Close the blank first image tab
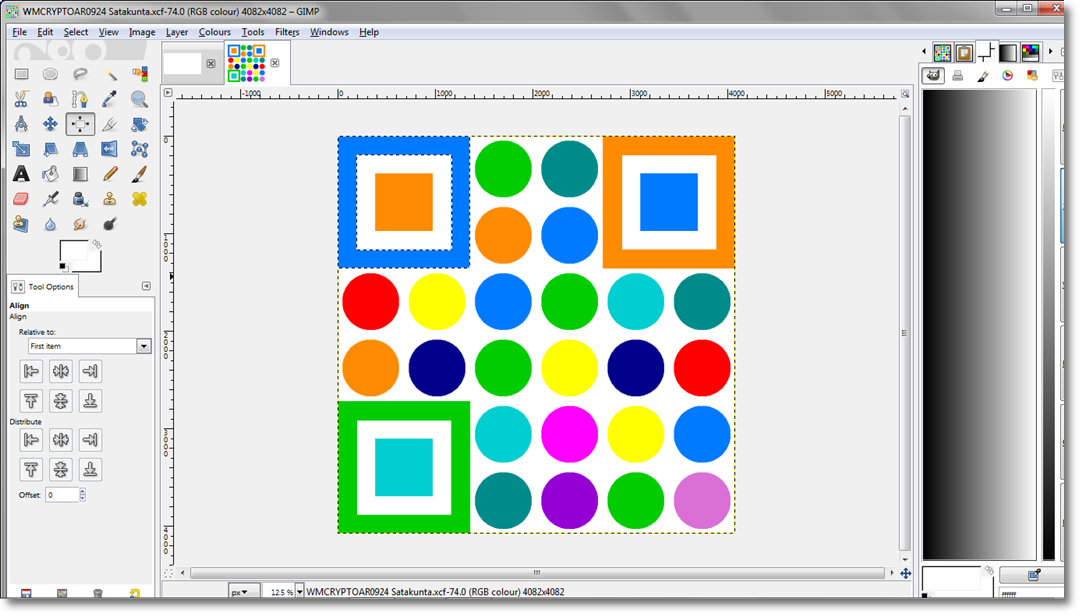This screenshot has height=615, width=1080. point(211,63)
